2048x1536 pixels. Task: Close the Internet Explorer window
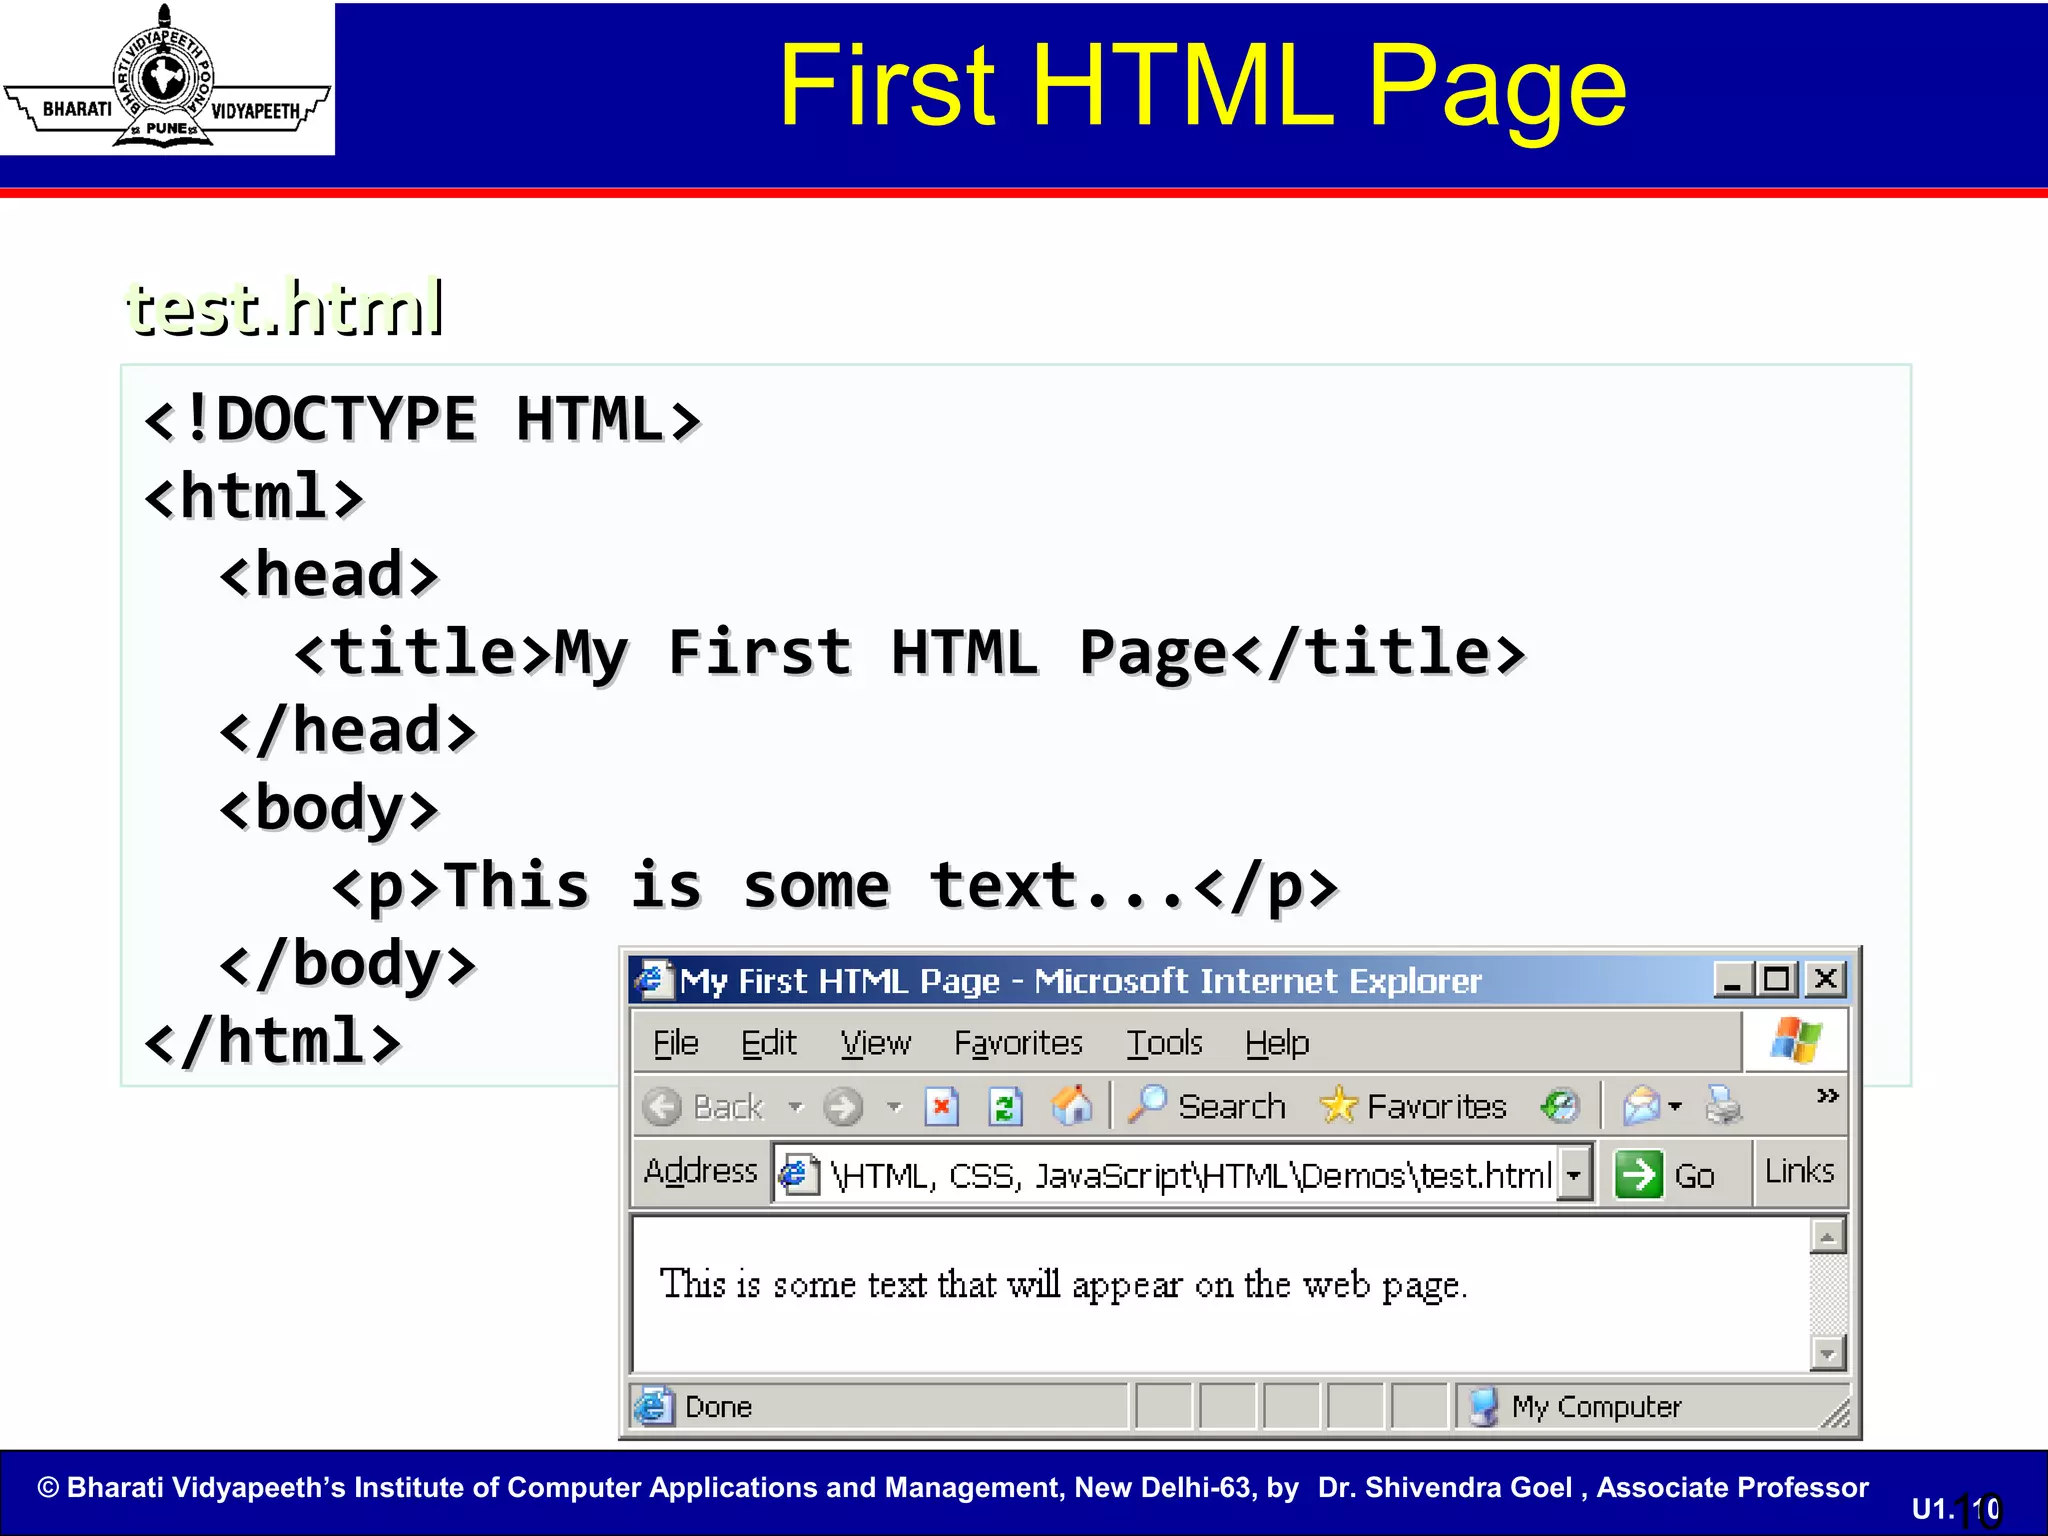pos(1825,979)
